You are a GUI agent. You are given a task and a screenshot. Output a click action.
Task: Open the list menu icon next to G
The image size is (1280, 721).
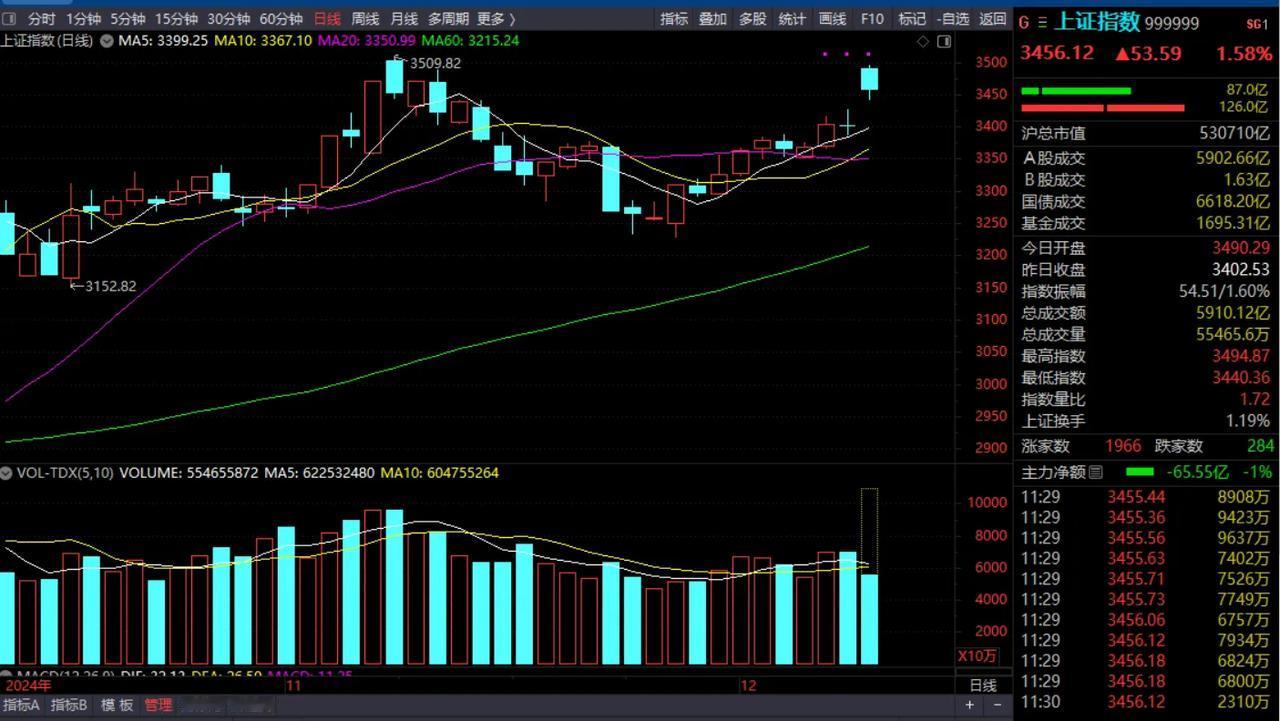click(x=1042, y=22)
